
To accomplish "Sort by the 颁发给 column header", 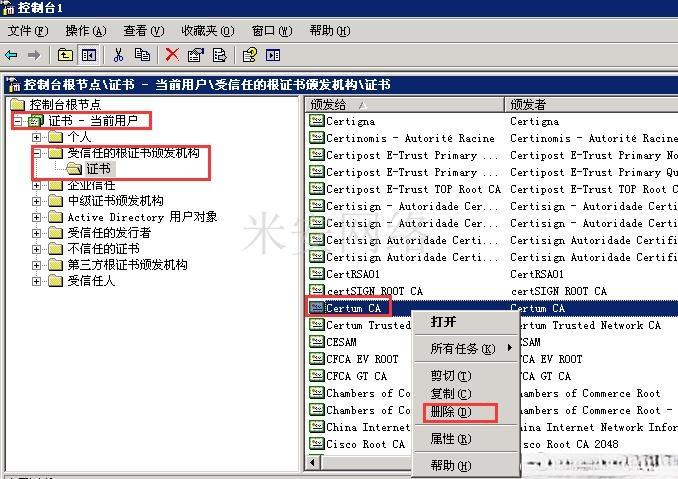I will [405, 104].
